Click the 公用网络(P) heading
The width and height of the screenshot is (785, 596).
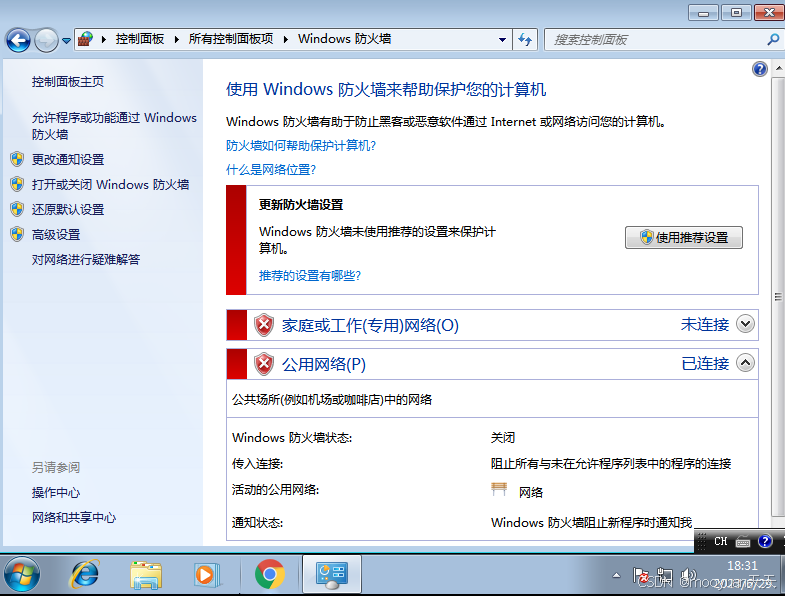click(323, 365)
